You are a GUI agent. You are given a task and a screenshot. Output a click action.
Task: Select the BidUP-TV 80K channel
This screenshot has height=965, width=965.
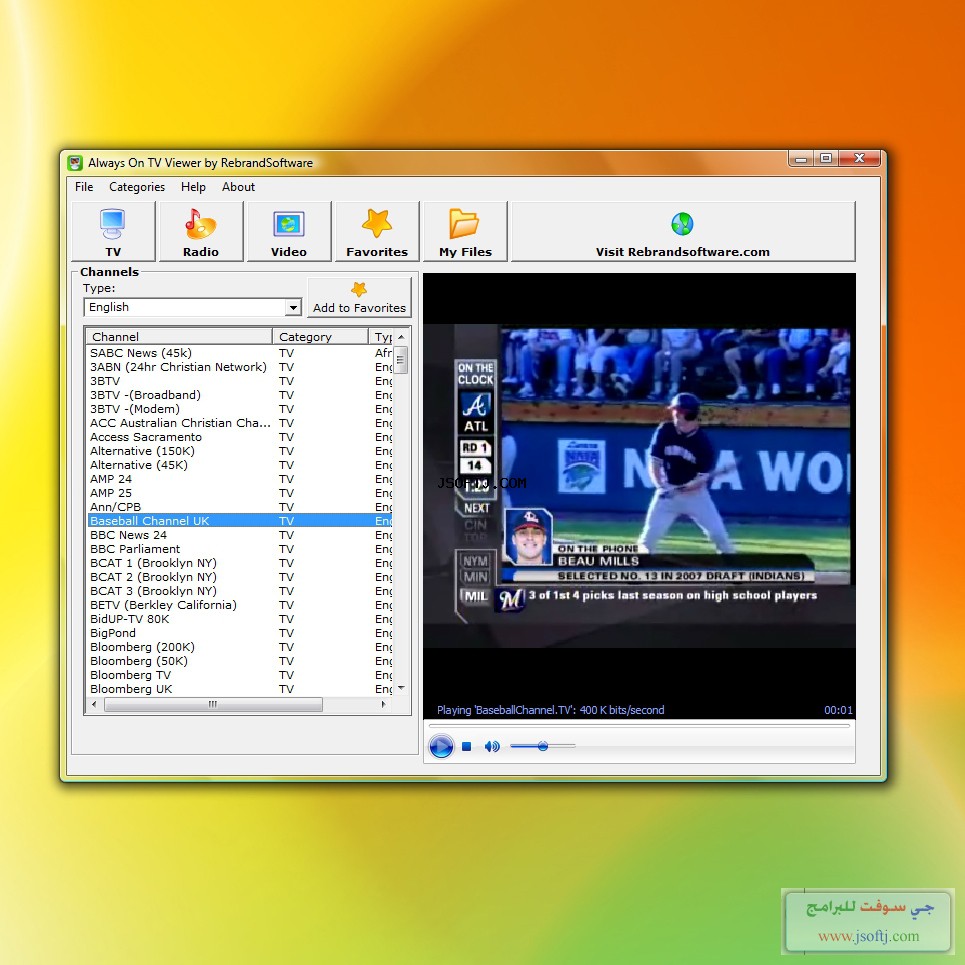pos(239,619)
